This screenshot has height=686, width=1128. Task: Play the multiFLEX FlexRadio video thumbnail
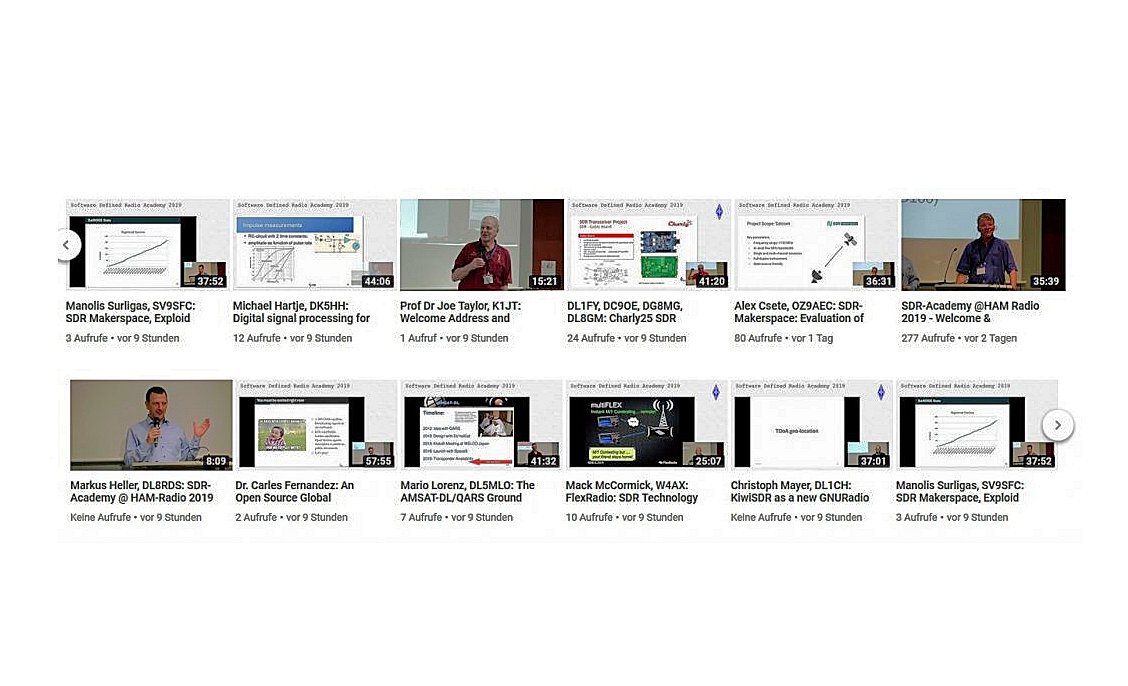click(x=646, y=425)
